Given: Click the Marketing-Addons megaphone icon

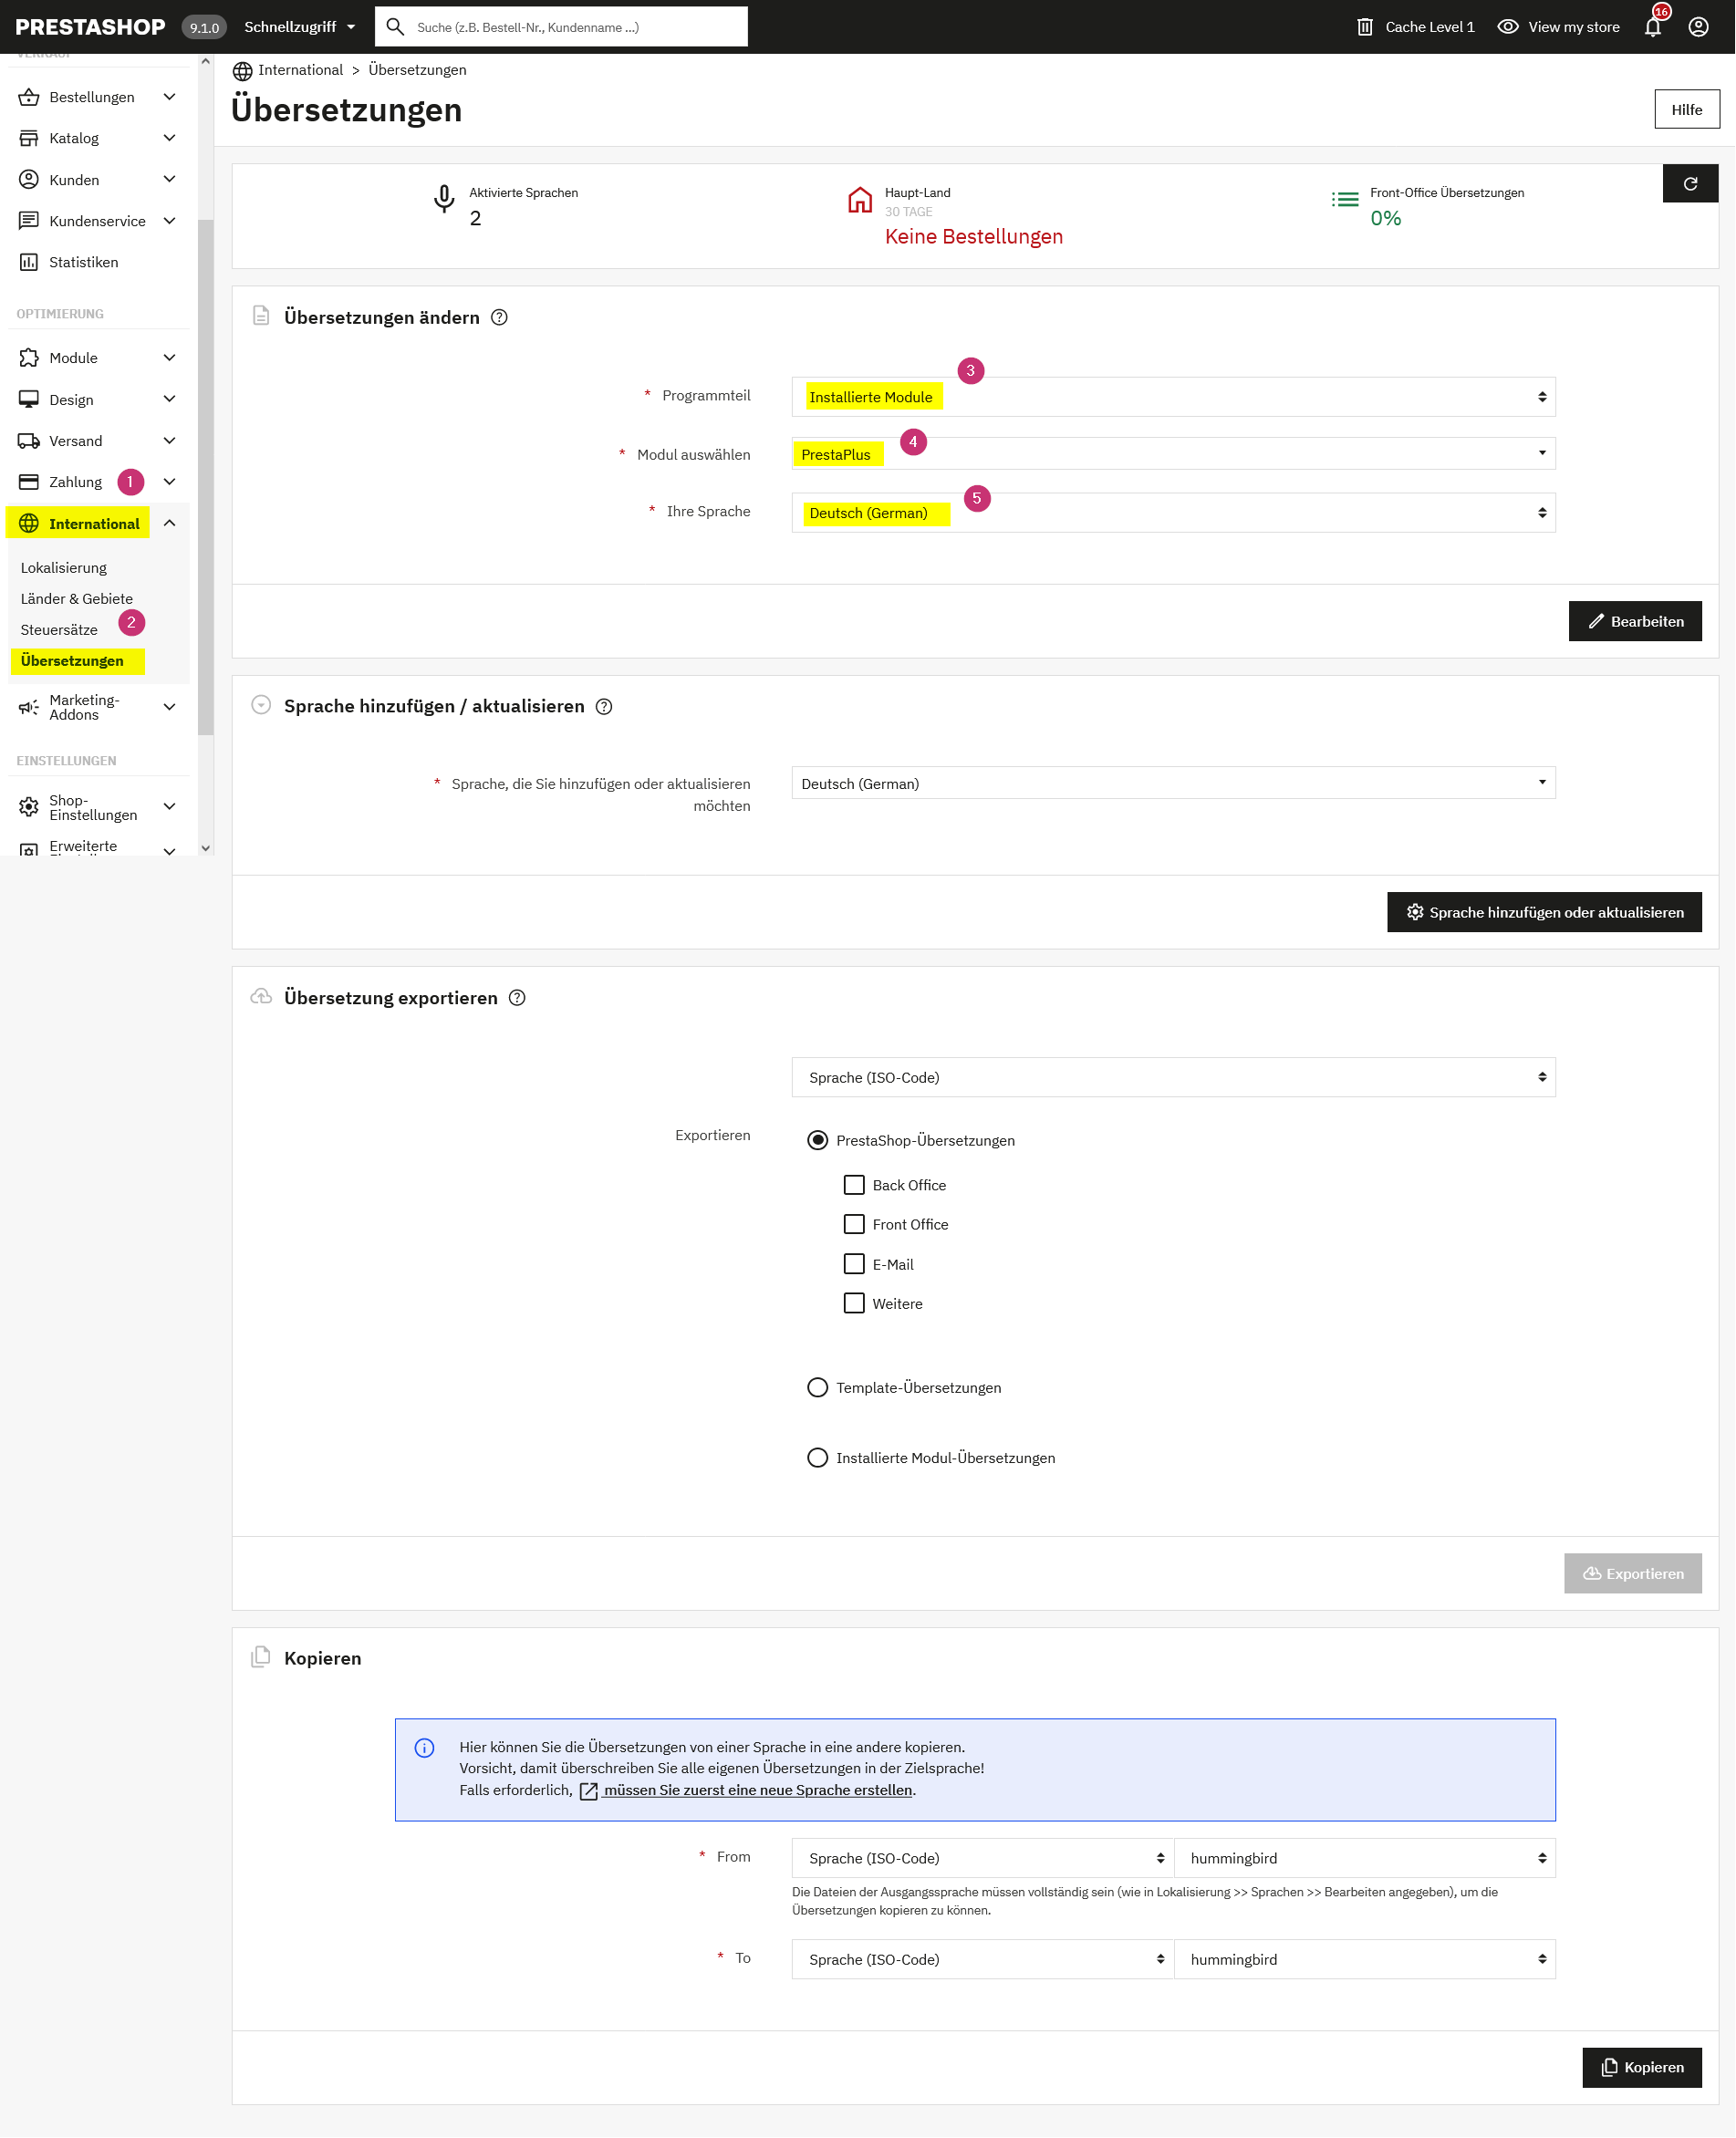Looking at the screenshot, I should point(29,708).
